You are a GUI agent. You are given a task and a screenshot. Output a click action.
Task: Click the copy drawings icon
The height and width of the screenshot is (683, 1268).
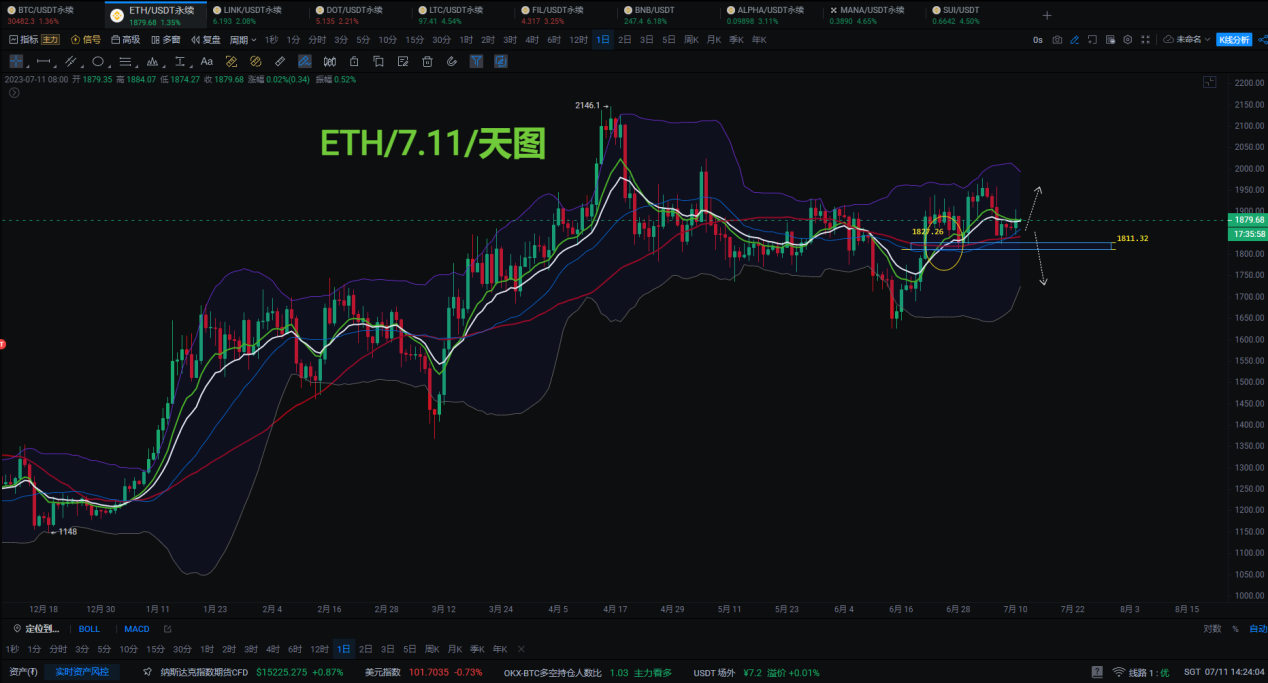[378, 61]
